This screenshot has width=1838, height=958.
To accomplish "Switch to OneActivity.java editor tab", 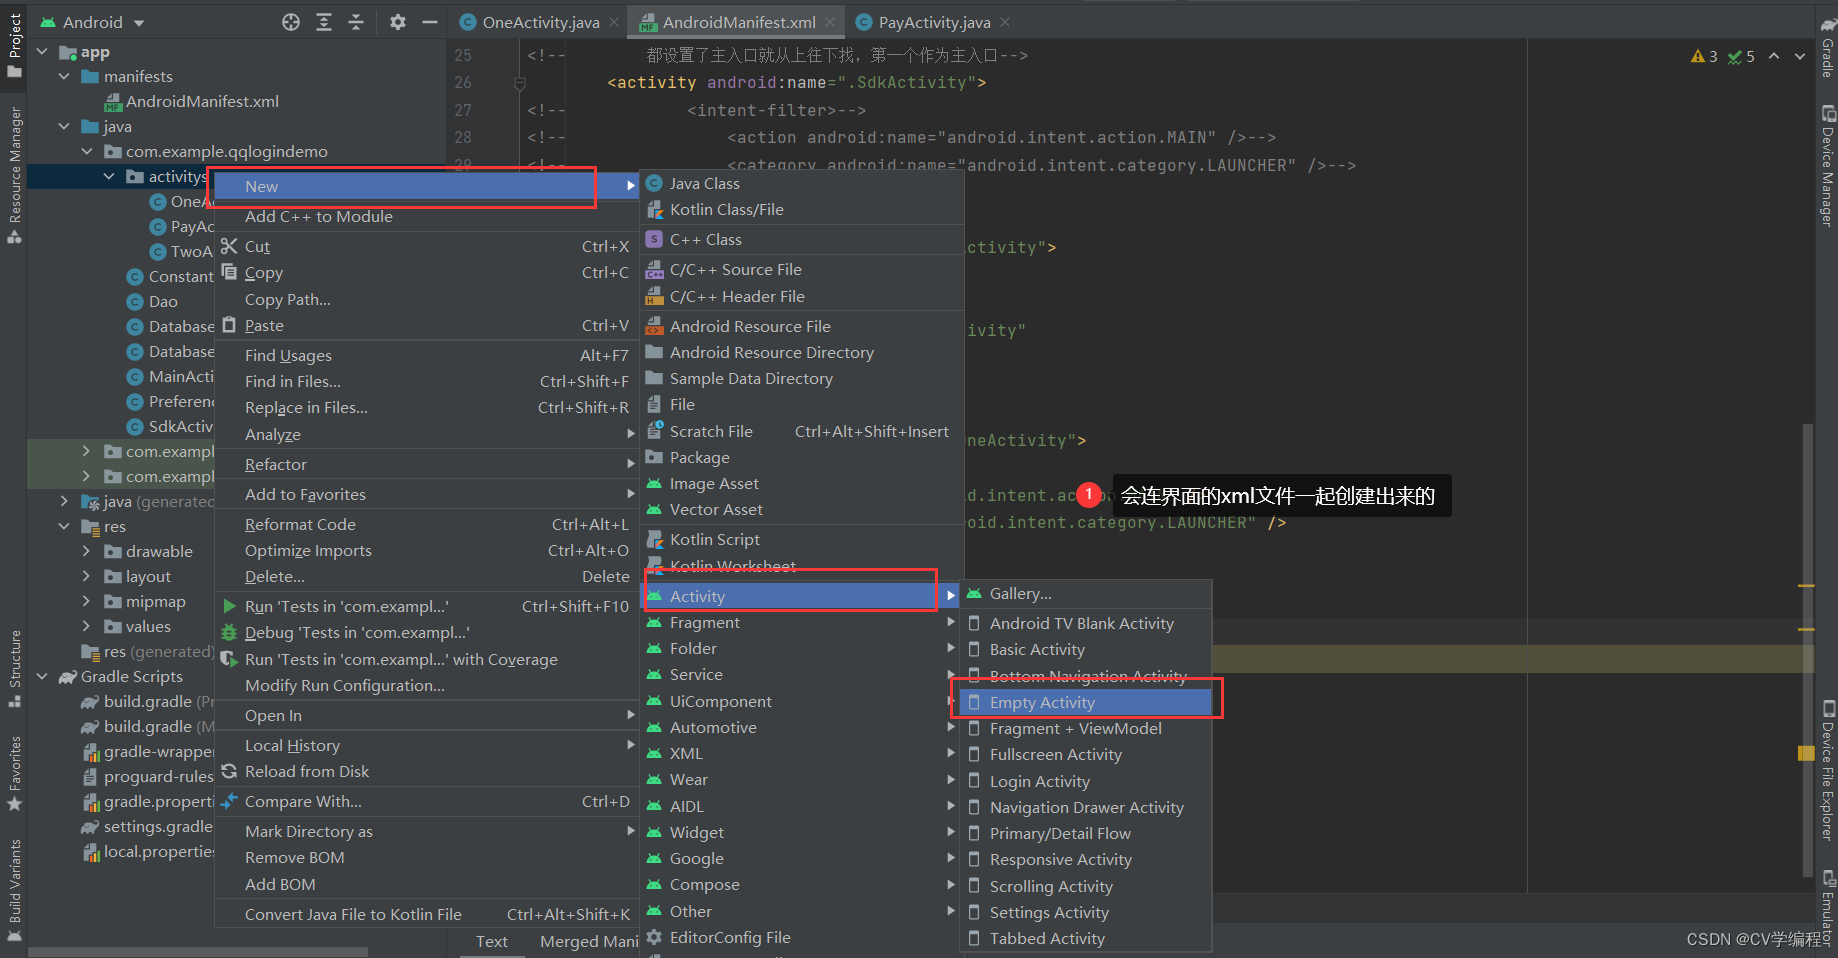I will [x=541, y=22].
